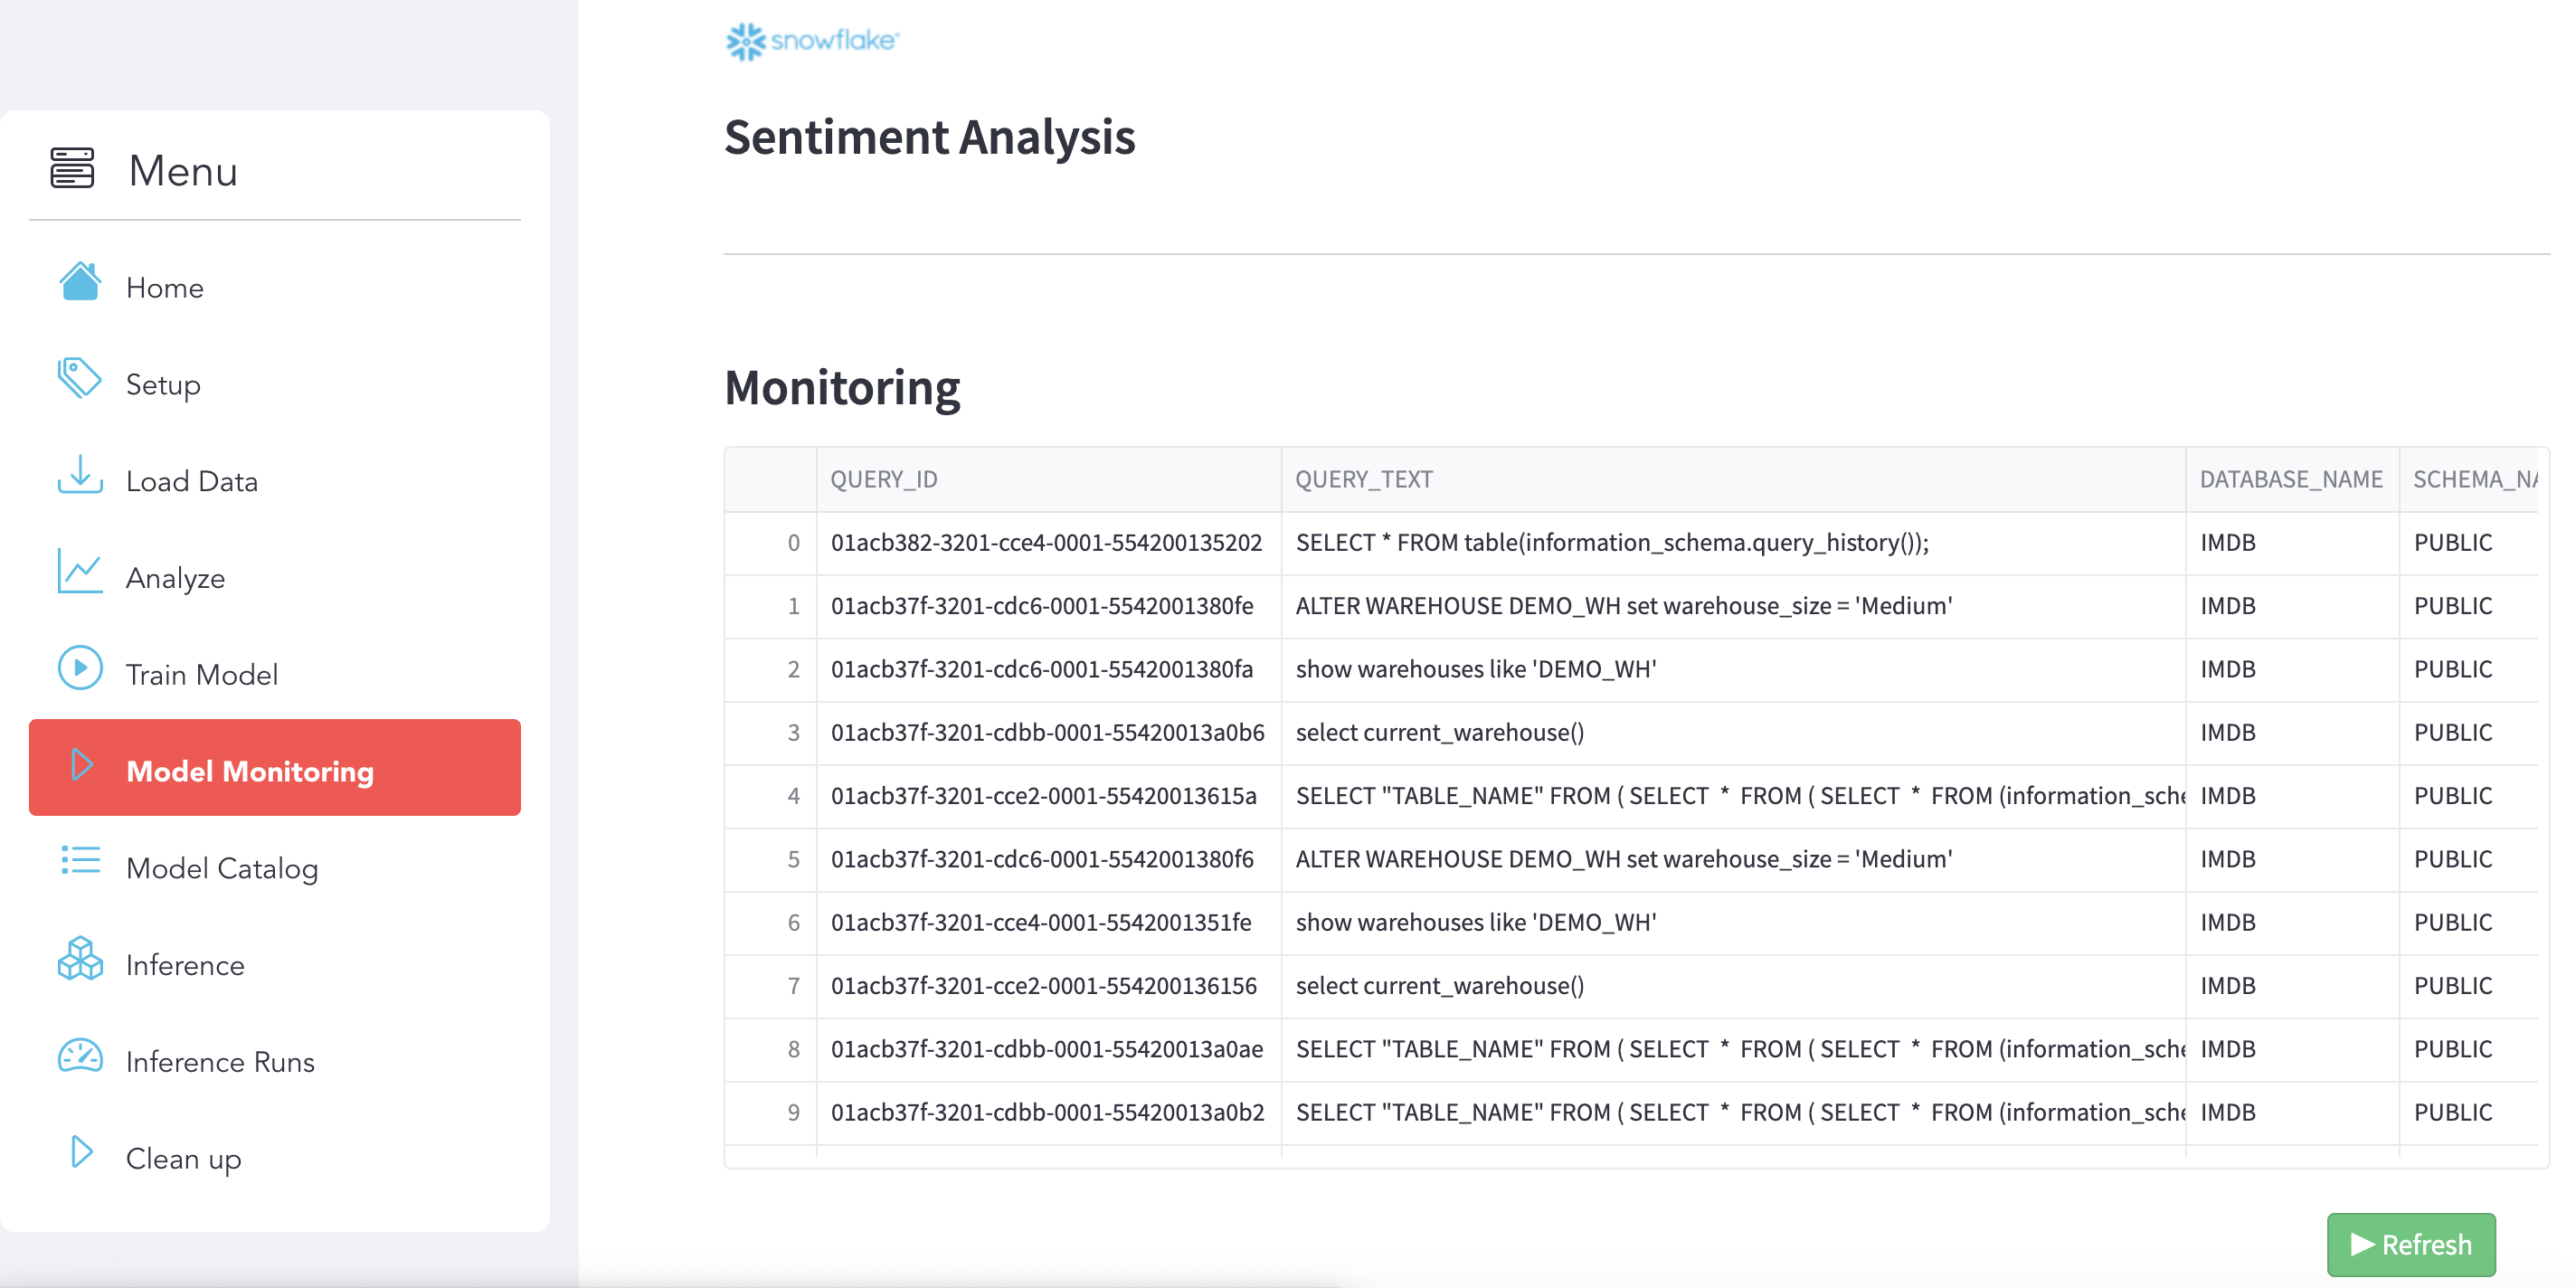Click the Analyze line chart icon

click(x=80, y=573)
